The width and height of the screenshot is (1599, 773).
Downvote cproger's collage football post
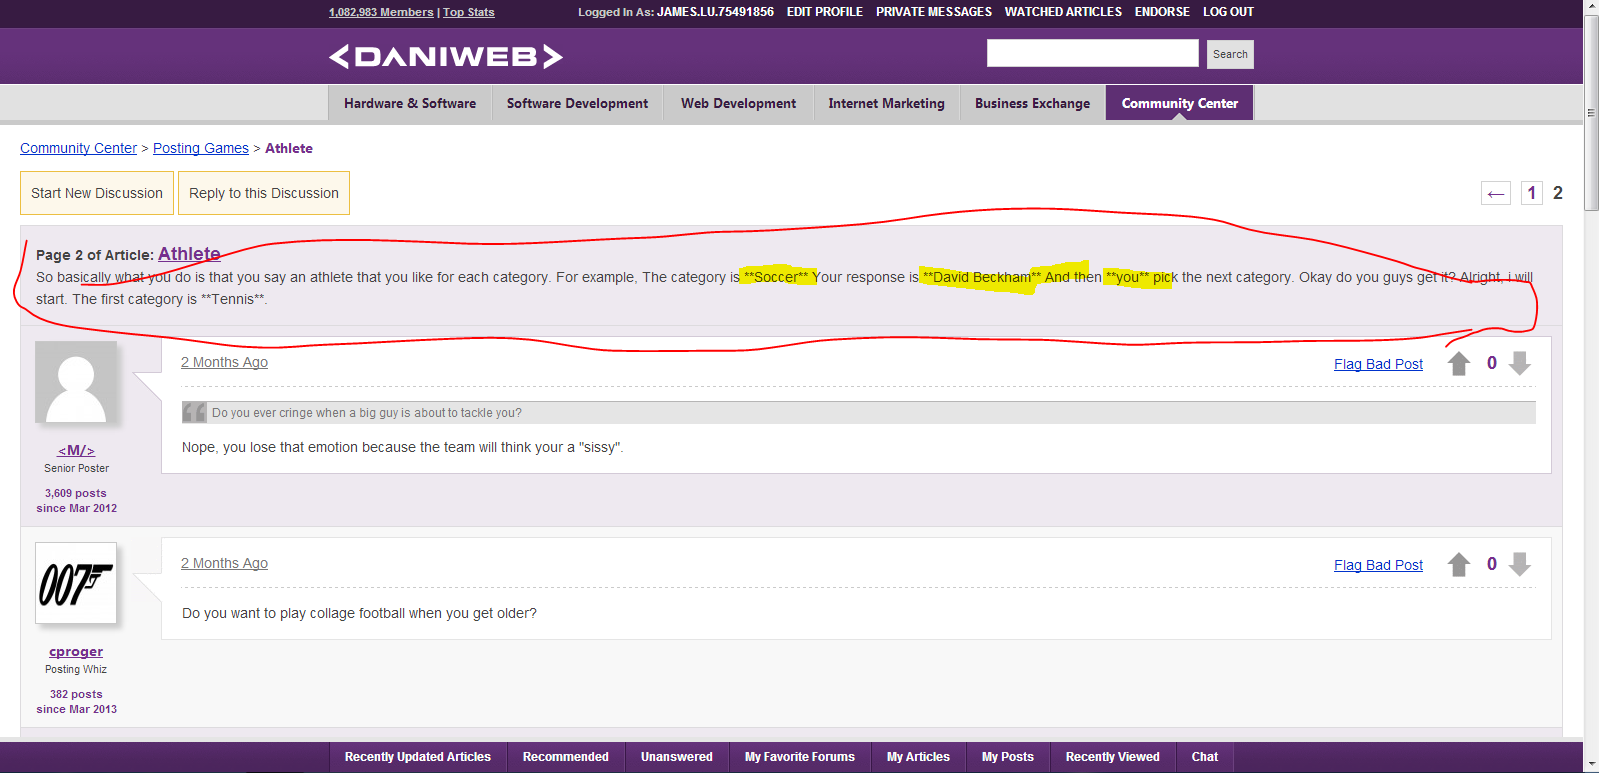pyautogui.click(x=1520, y=565)
